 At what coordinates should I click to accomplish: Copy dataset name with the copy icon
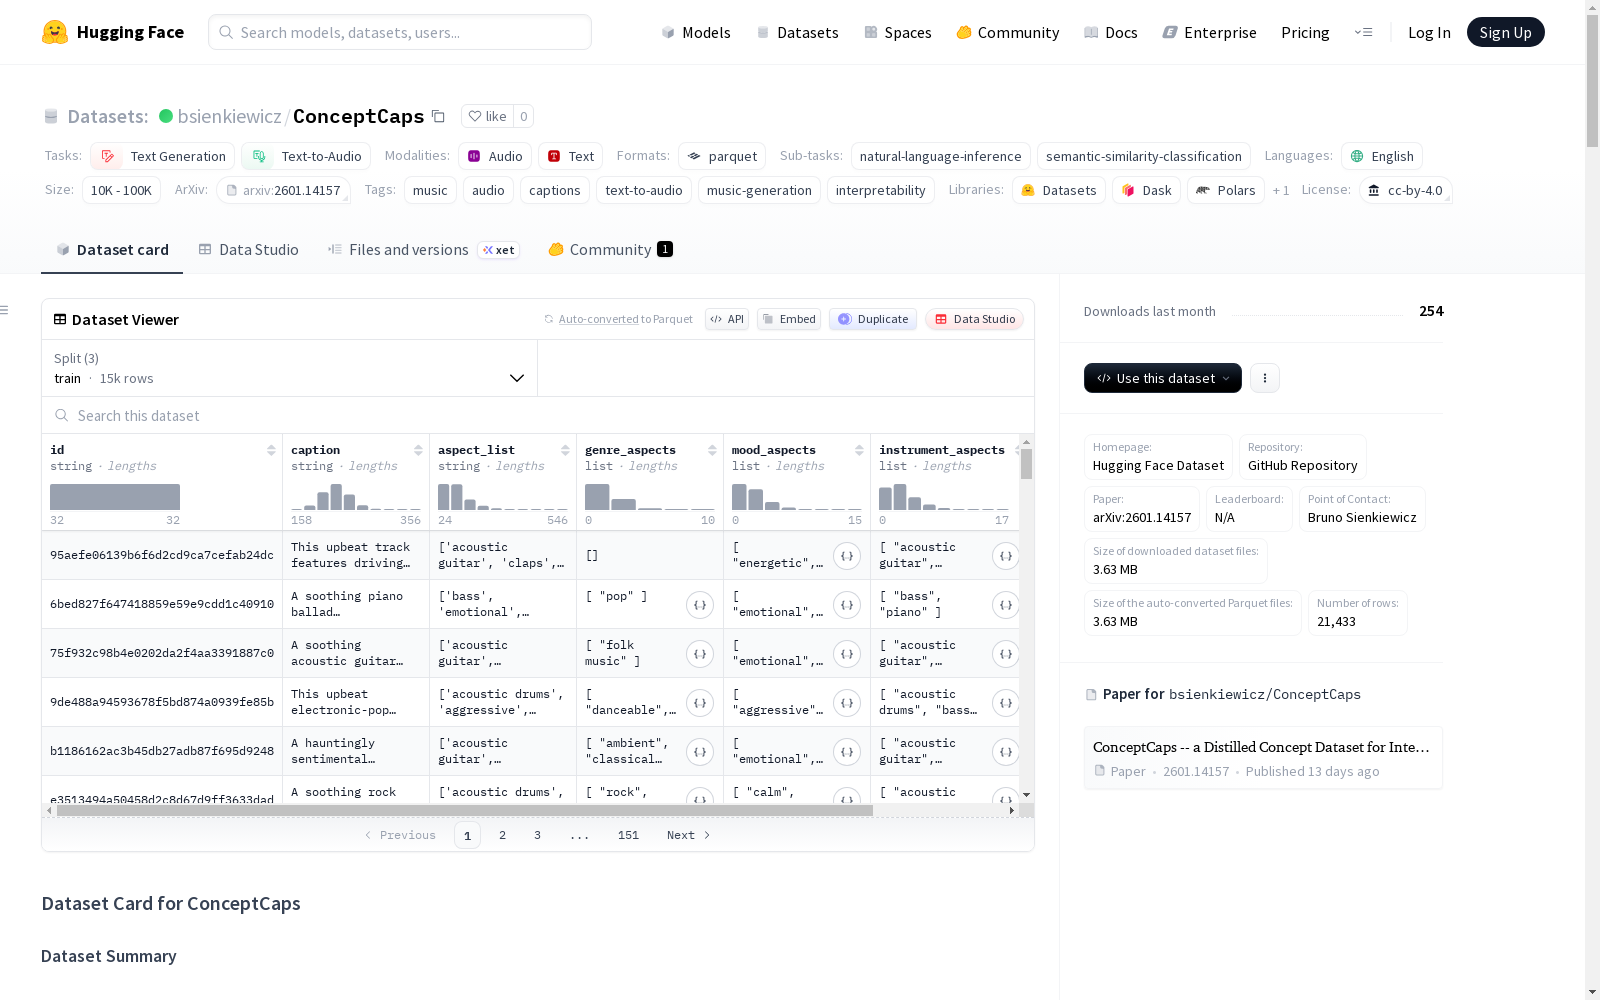pyautogui.click(x=438, y=116)
